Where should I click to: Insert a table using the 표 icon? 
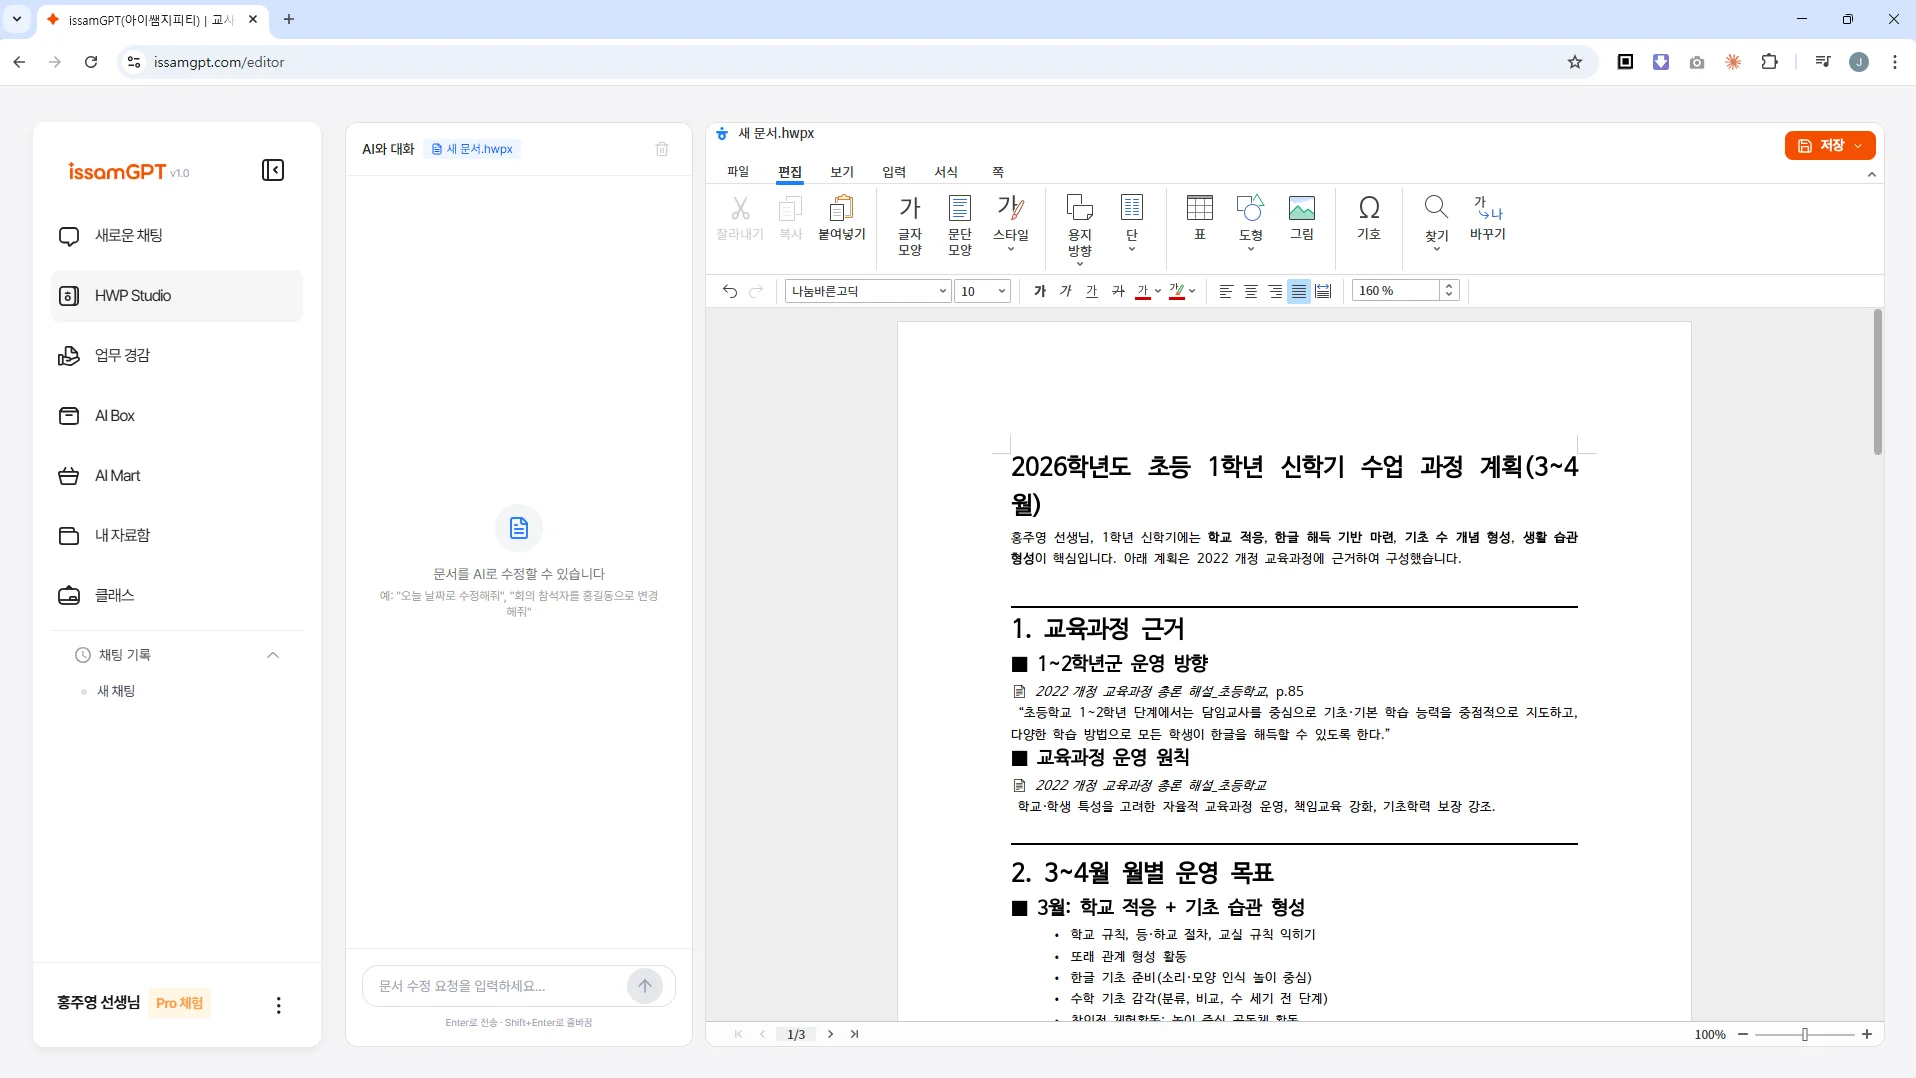(1199, 218)
